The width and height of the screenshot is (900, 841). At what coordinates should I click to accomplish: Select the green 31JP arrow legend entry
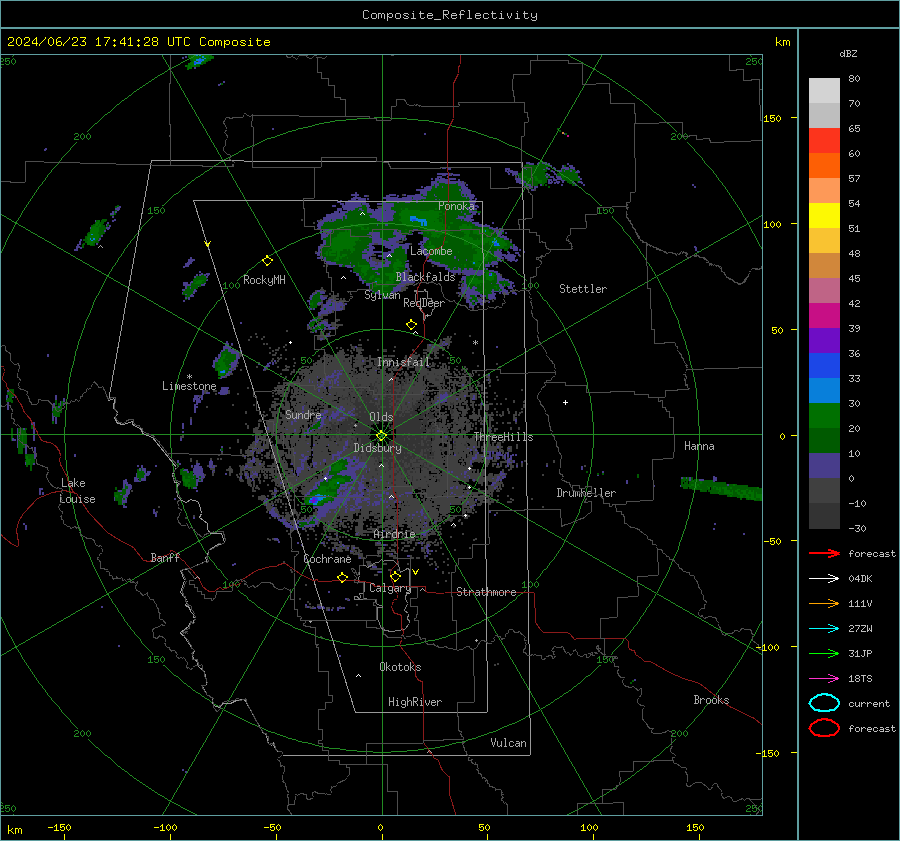(824, 654)
